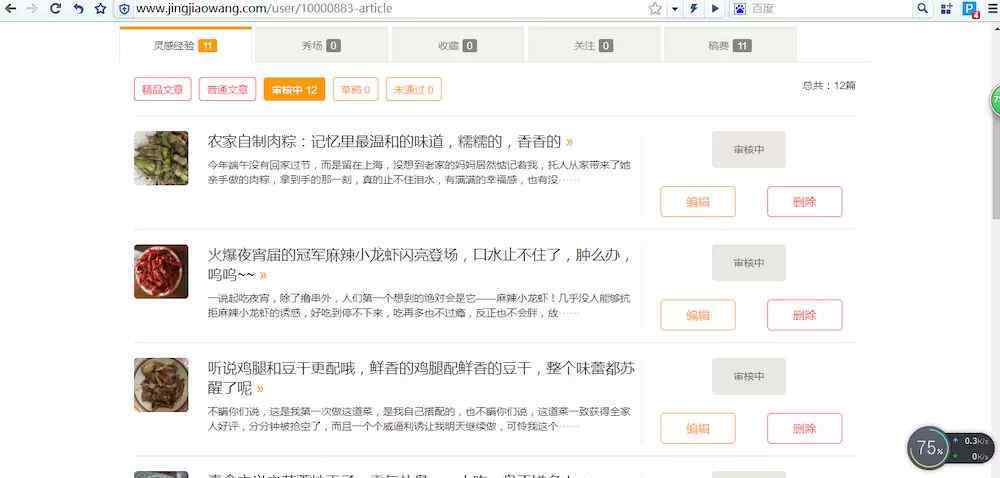Viewport: 1000px width, 478px height.
Task: Switch to the 稿费 tab
Action: (730, 45)
